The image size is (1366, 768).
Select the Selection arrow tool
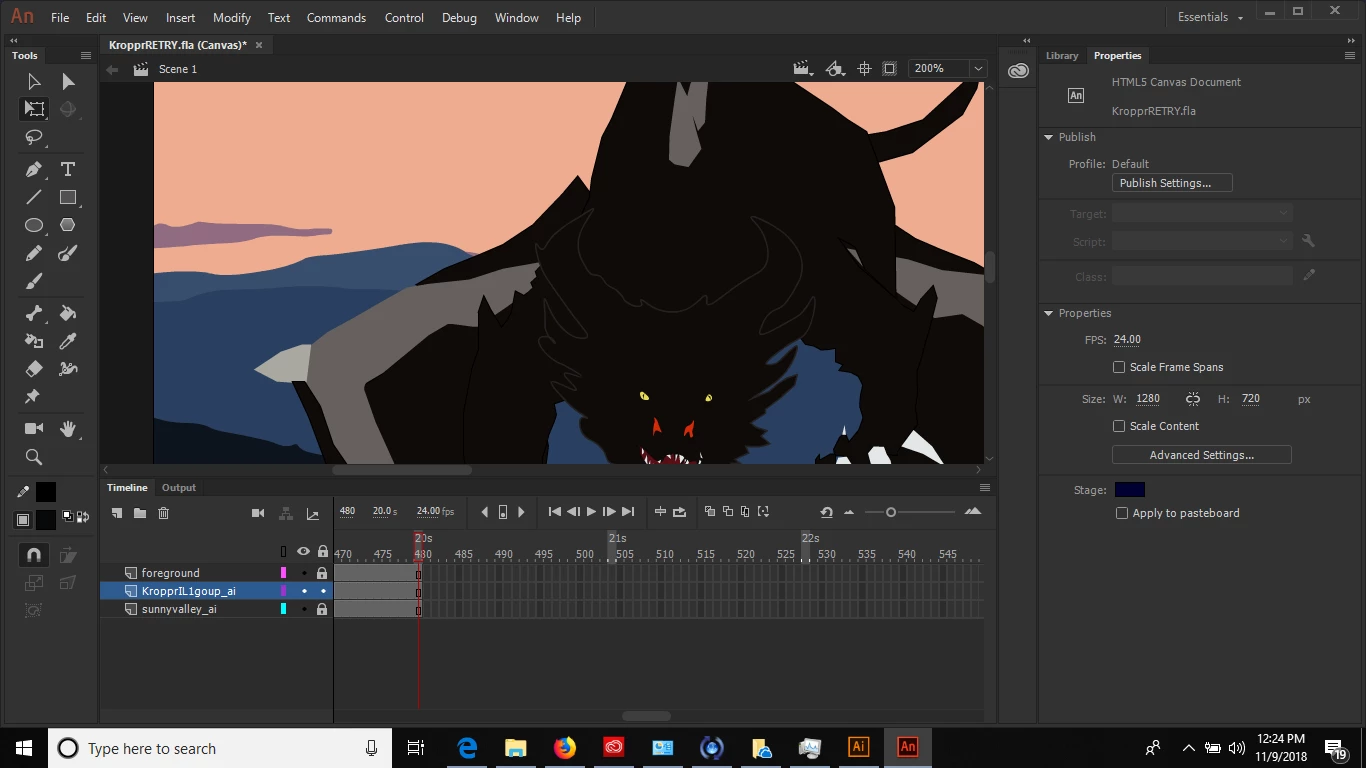[x=34, y=82]
